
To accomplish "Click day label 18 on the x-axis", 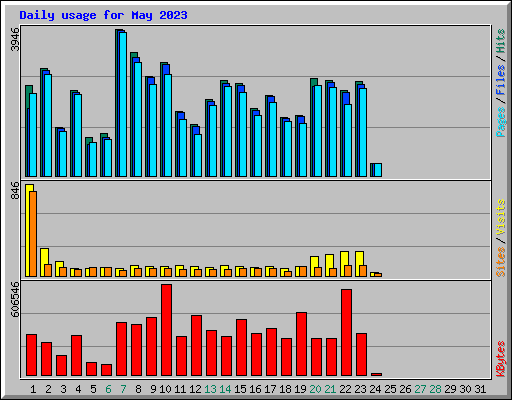I will [x=285, y=389].
